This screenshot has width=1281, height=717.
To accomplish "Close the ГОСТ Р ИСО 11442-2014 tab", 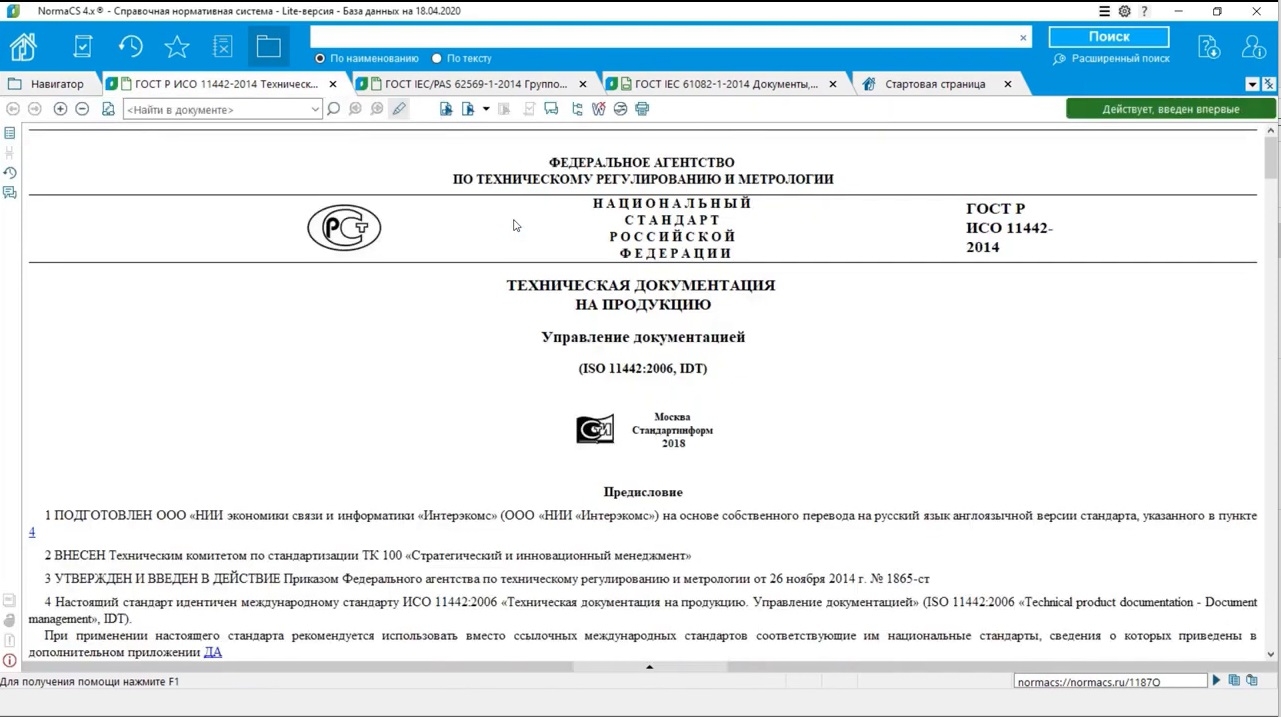I will (x=333, y=84).
